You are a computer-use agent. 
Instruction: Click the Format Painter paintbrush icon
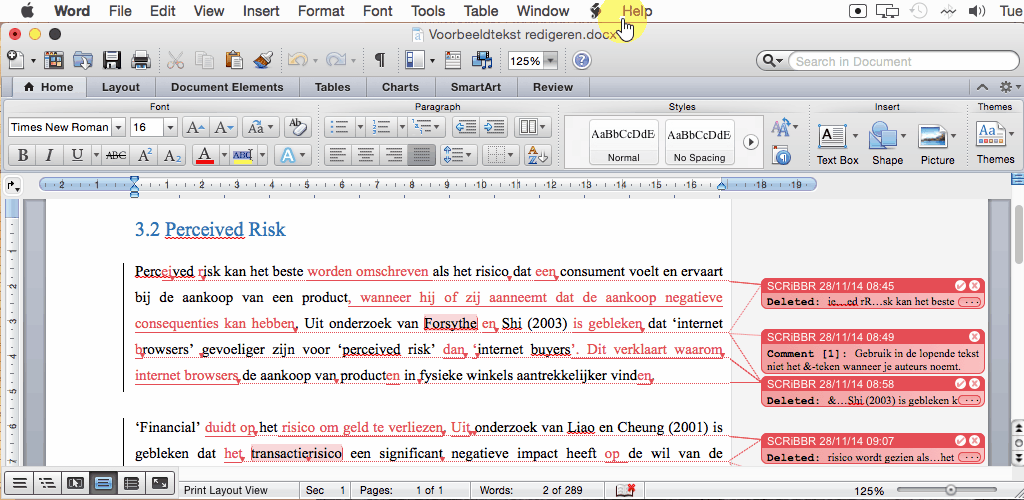tap(265, 60)
